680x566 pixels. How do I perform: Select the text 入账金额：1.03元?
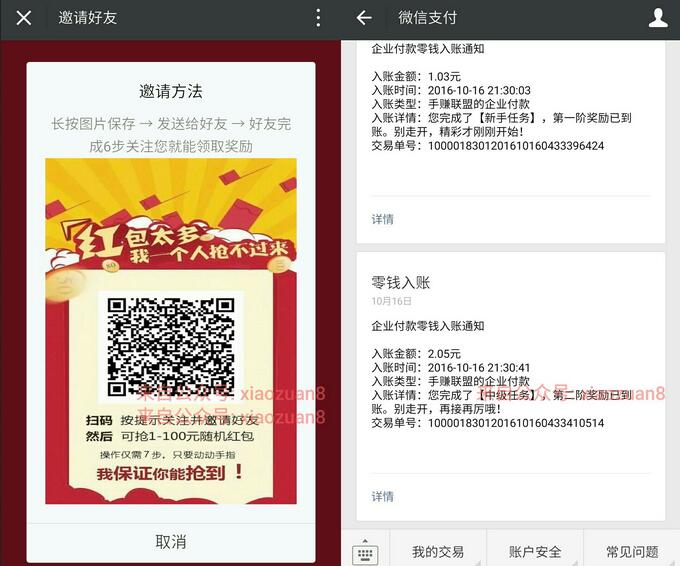416,77
